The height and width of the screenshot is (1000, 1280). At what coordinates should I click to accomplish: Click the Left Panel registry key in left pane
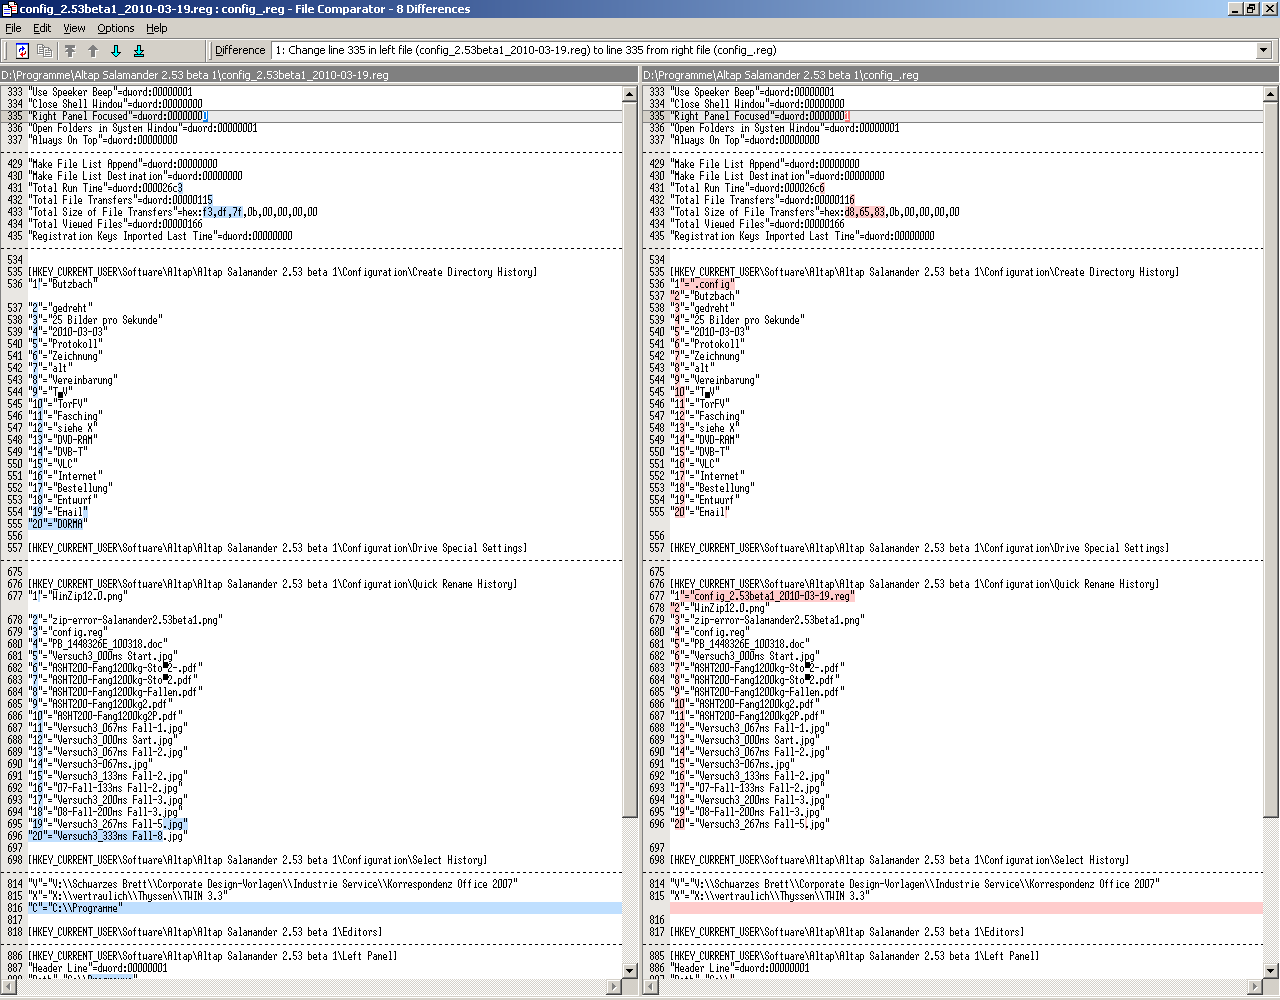pos(212,956)
